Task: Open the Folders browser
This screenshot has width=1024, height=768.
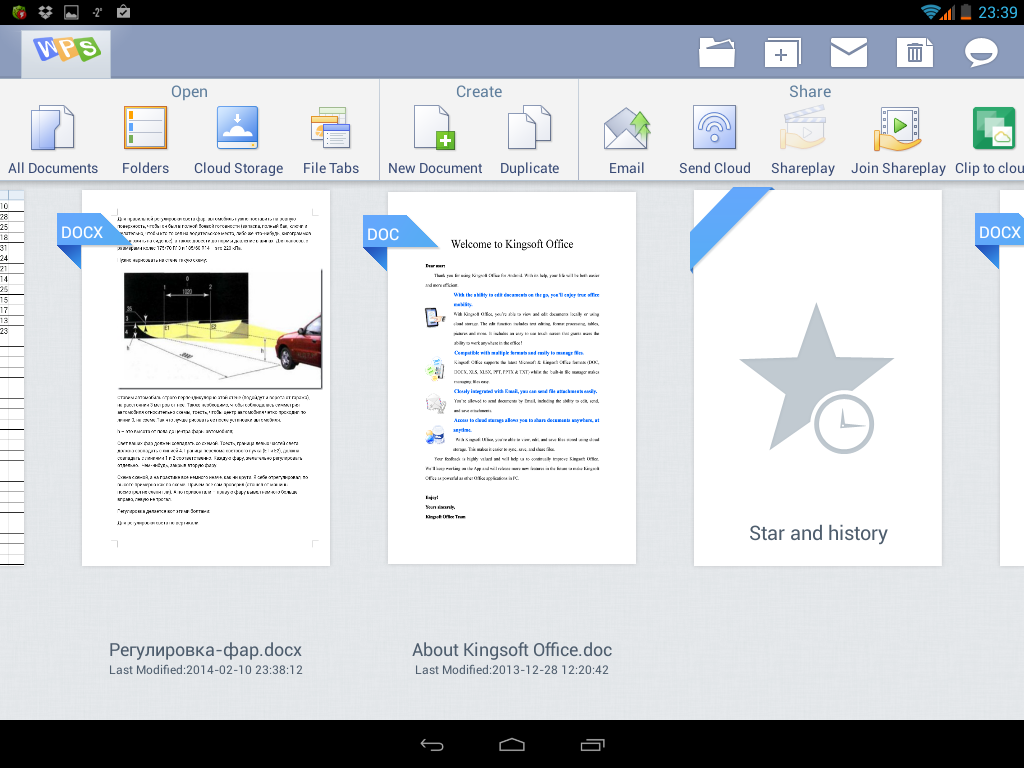Action: [146, 140]
